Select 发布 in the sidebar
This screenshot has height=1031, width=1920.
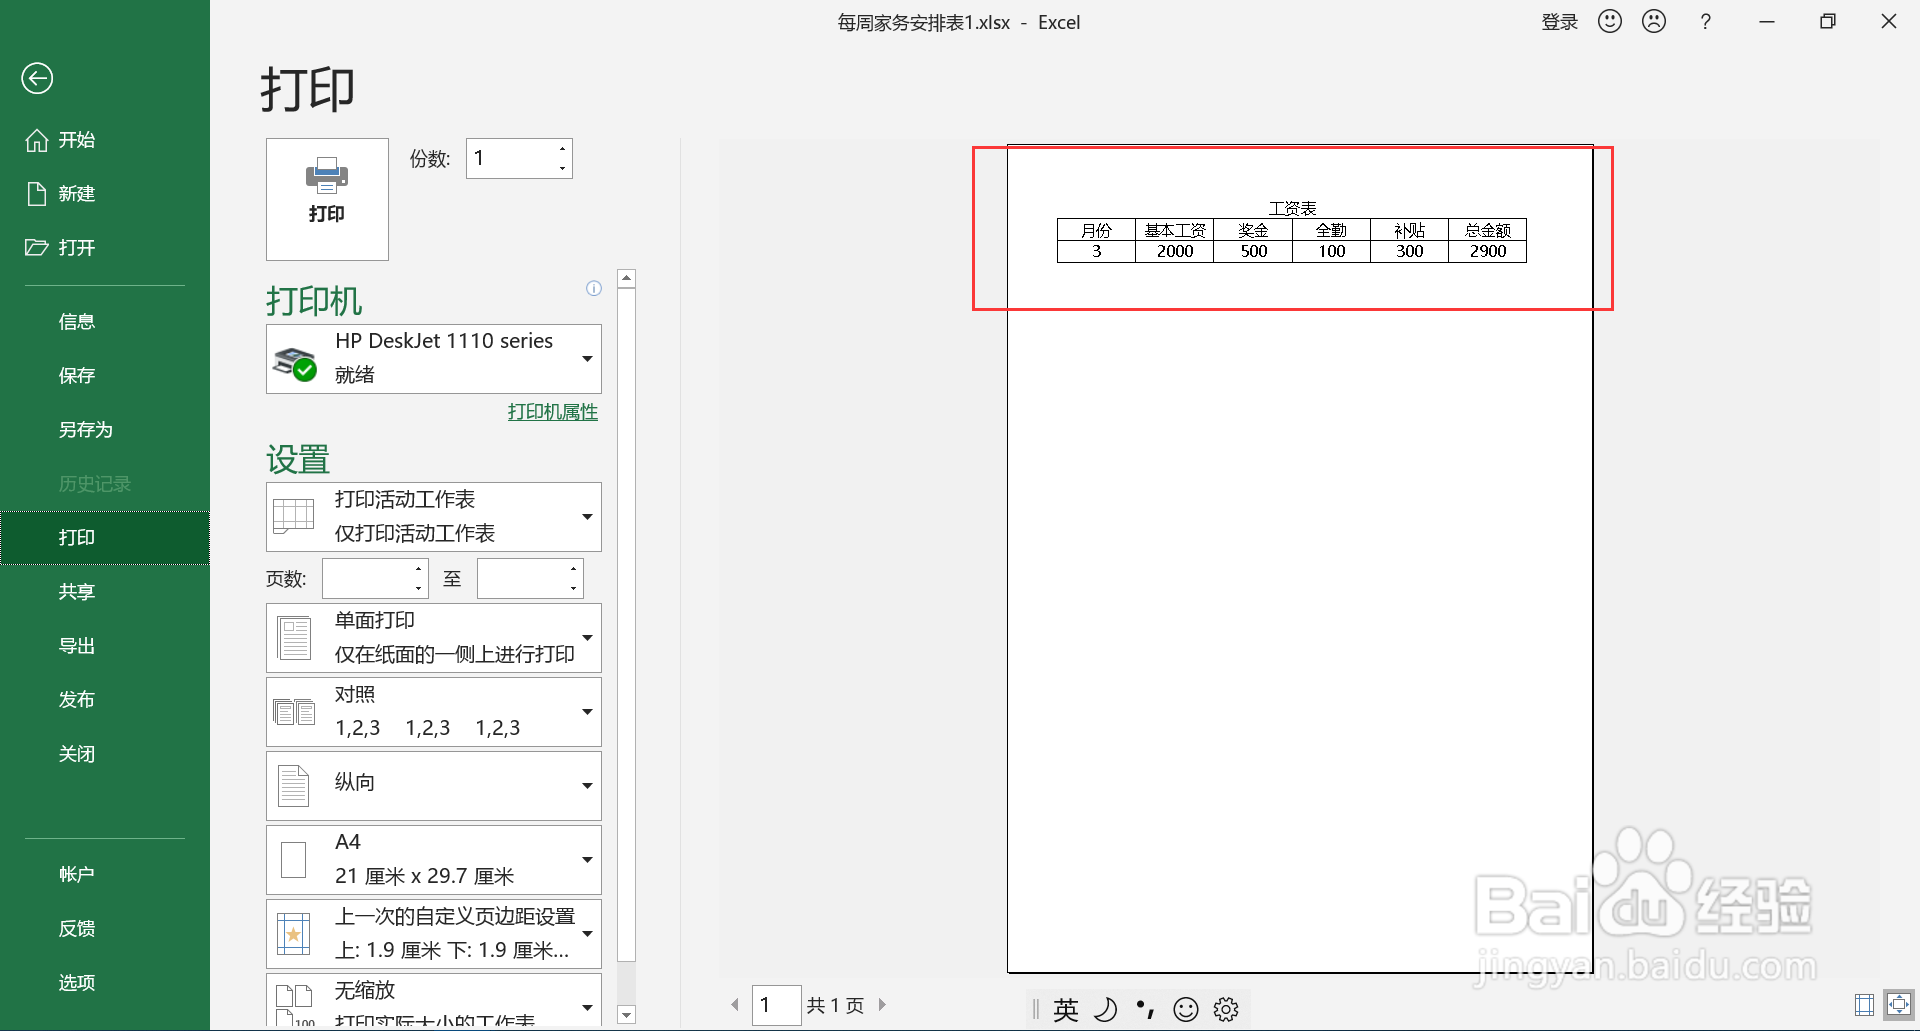coord(77,700)
